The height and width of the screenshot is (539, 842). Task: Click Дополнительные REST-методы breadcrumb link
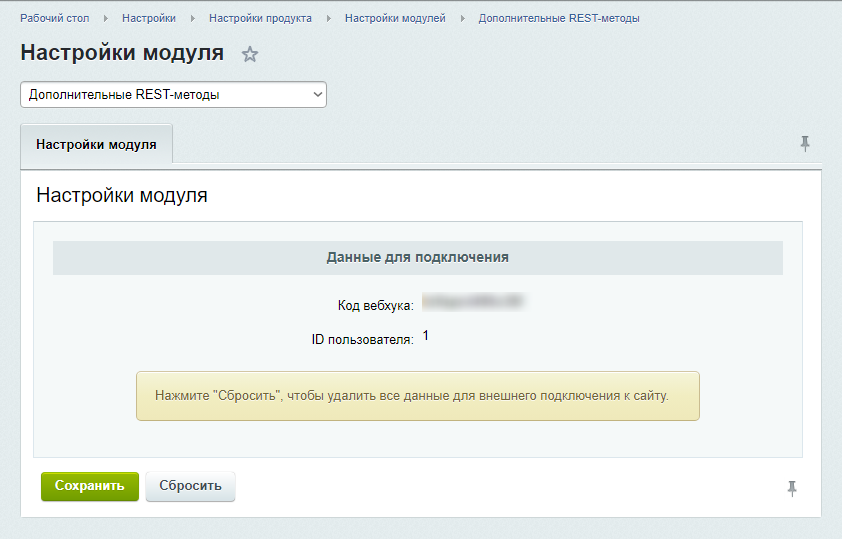(x=559, y=18)
